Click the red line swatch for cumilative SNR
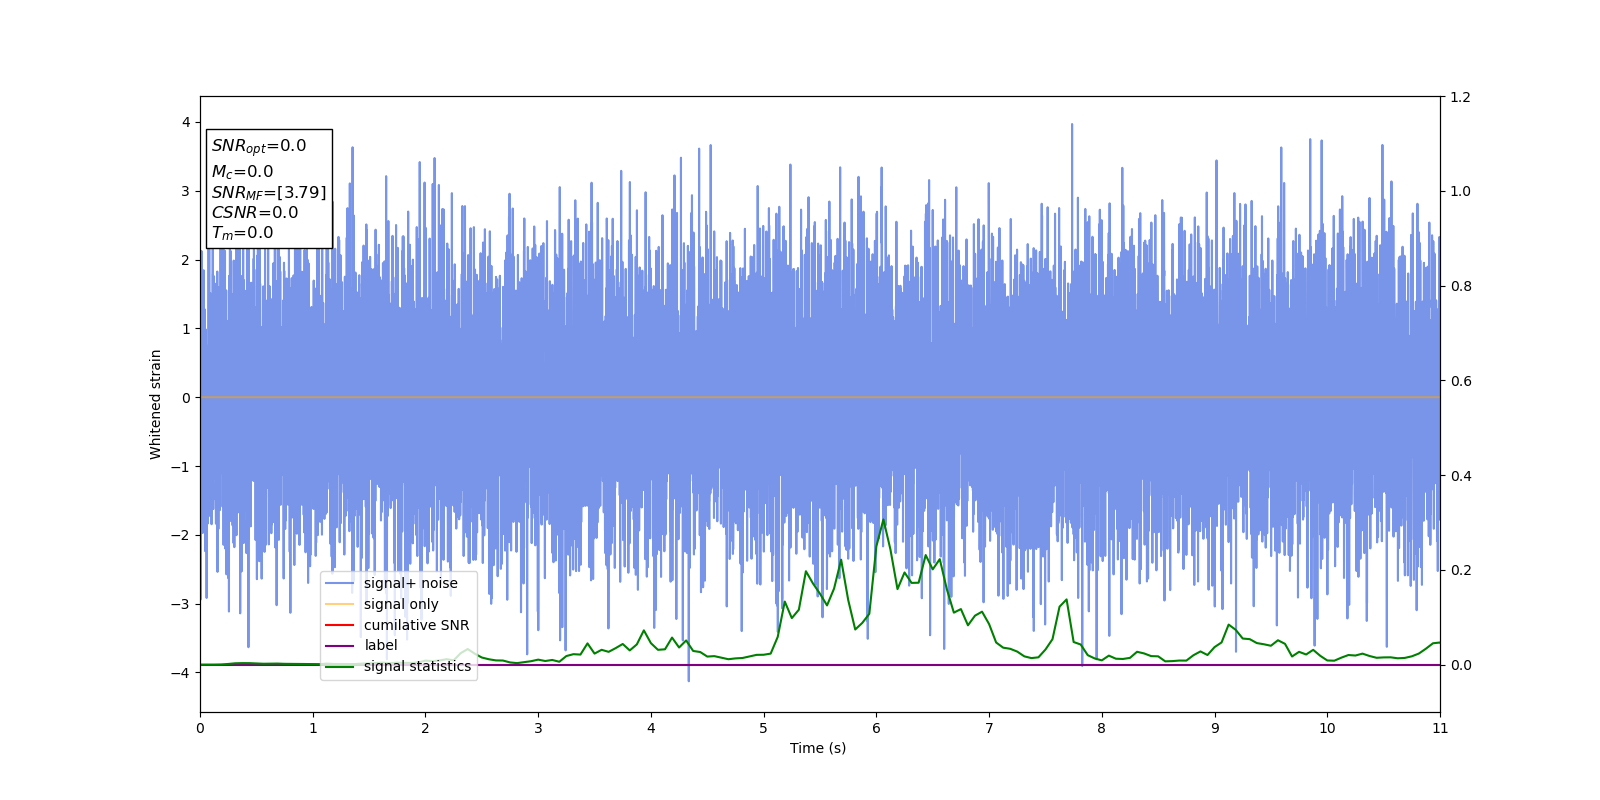Viewport: 1600px width, 800px height. (x=340, y=625)
